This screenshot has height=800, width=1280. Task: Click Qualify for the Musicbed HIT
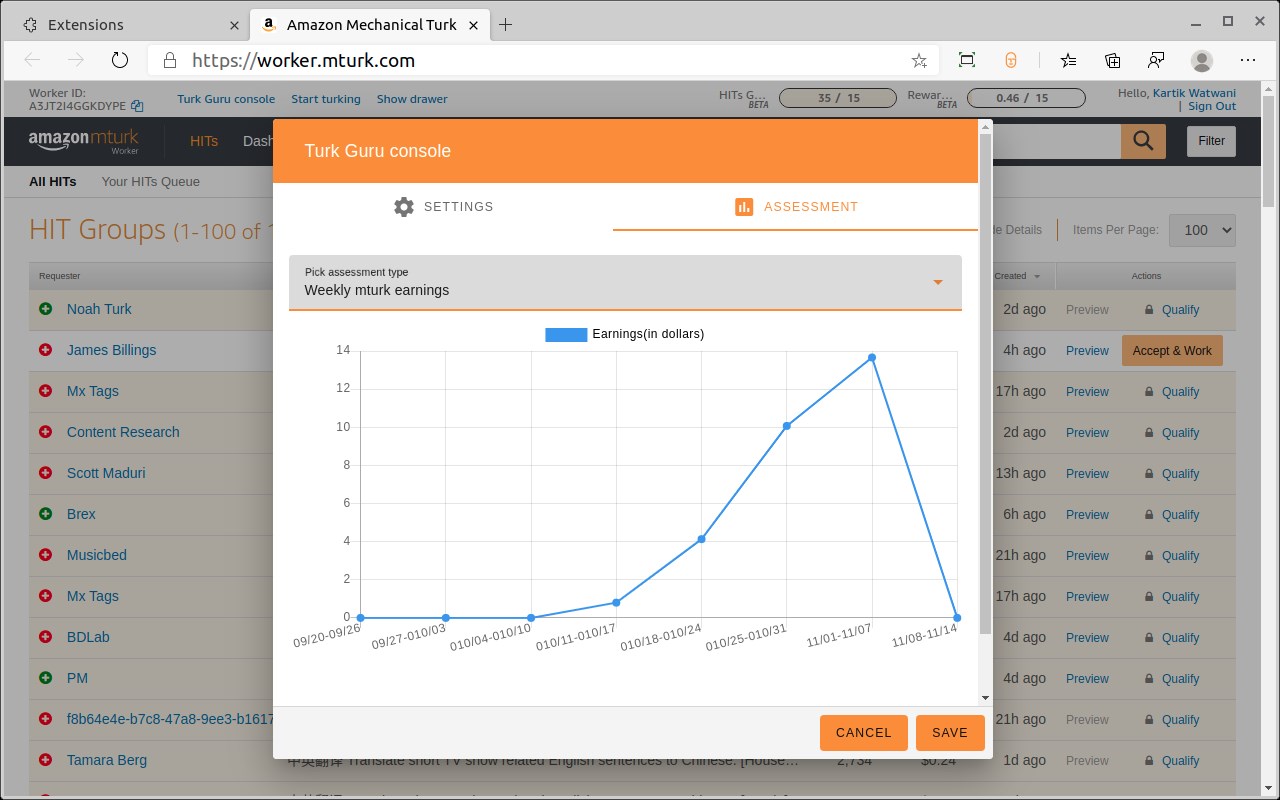coord(1180,556)
